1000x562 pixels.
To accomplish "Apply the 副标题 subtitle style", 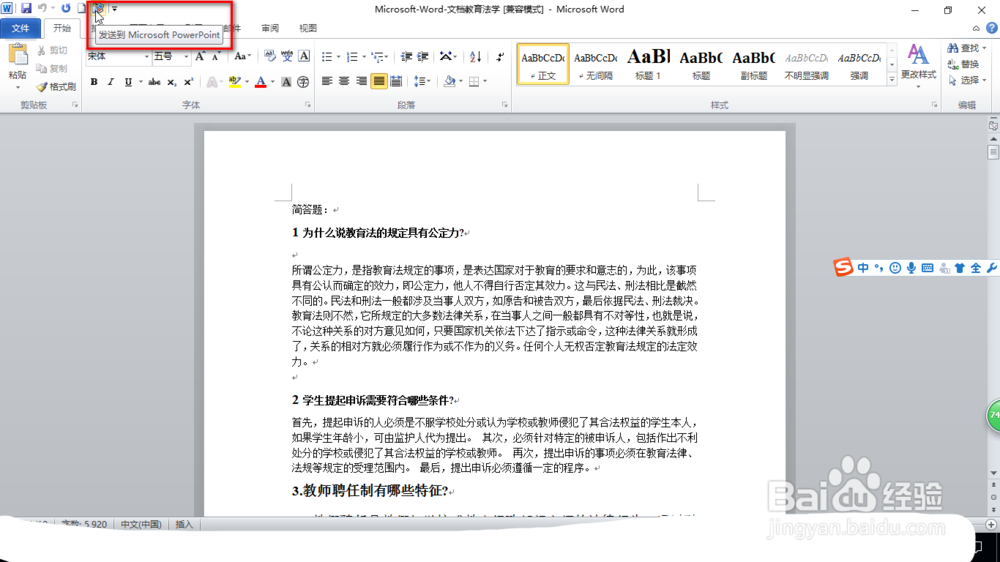I will pos(753,64).
